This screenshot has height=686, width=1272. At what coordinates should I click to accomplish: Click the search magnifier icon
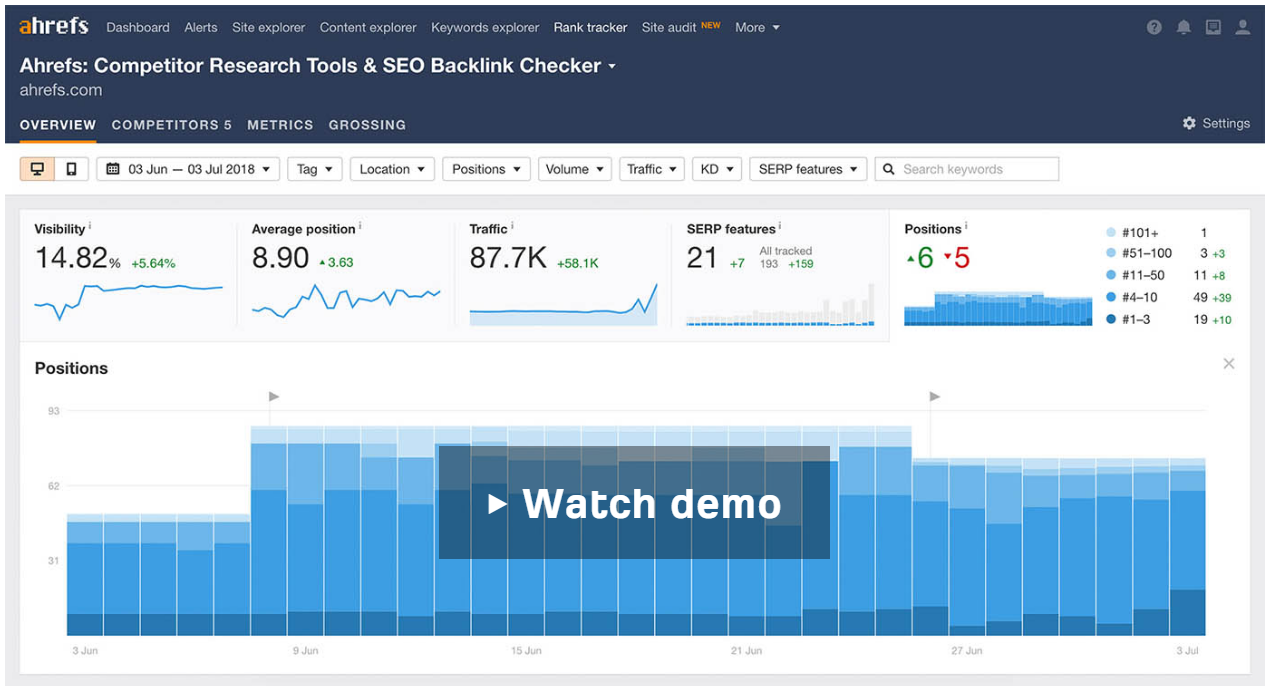click(889, 169)
